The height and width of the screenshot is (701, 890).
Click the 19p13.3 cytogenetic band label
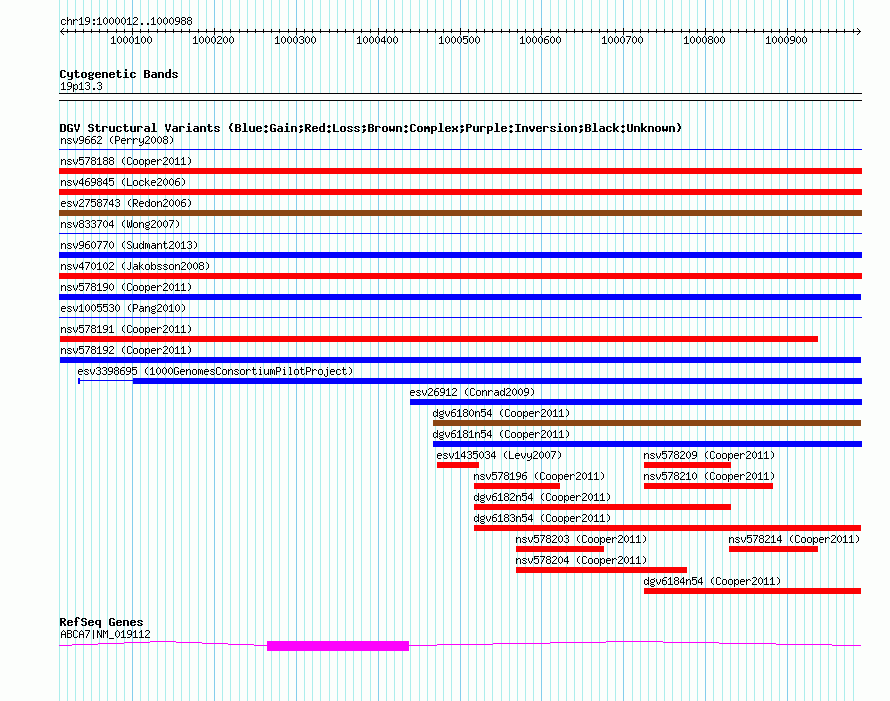coord(81,86)
